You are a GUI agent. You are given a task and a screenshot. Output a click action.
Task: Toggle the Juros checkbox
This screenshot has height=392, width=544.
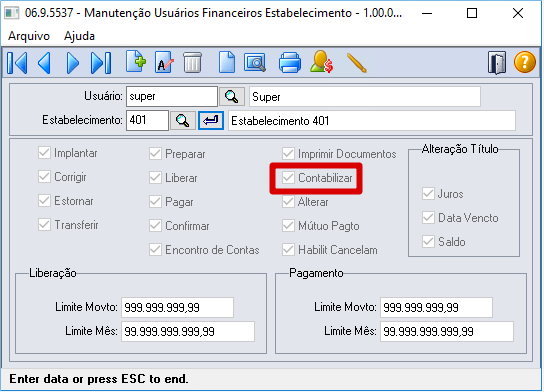tap(428, 194)
